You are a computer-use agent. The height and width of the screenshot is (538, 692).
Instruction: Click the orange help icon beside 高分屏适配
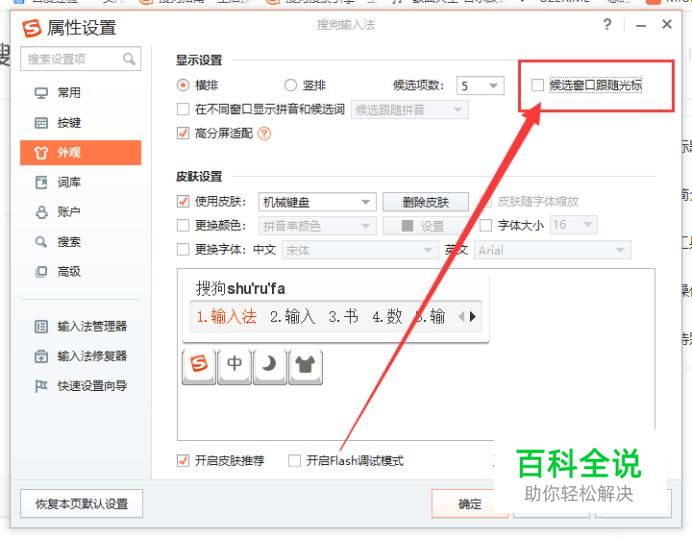tap(264, 133)
